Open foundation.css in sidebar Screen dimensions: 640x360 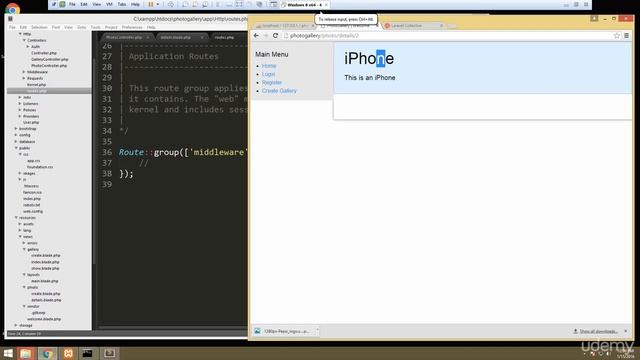click(40, 167)
